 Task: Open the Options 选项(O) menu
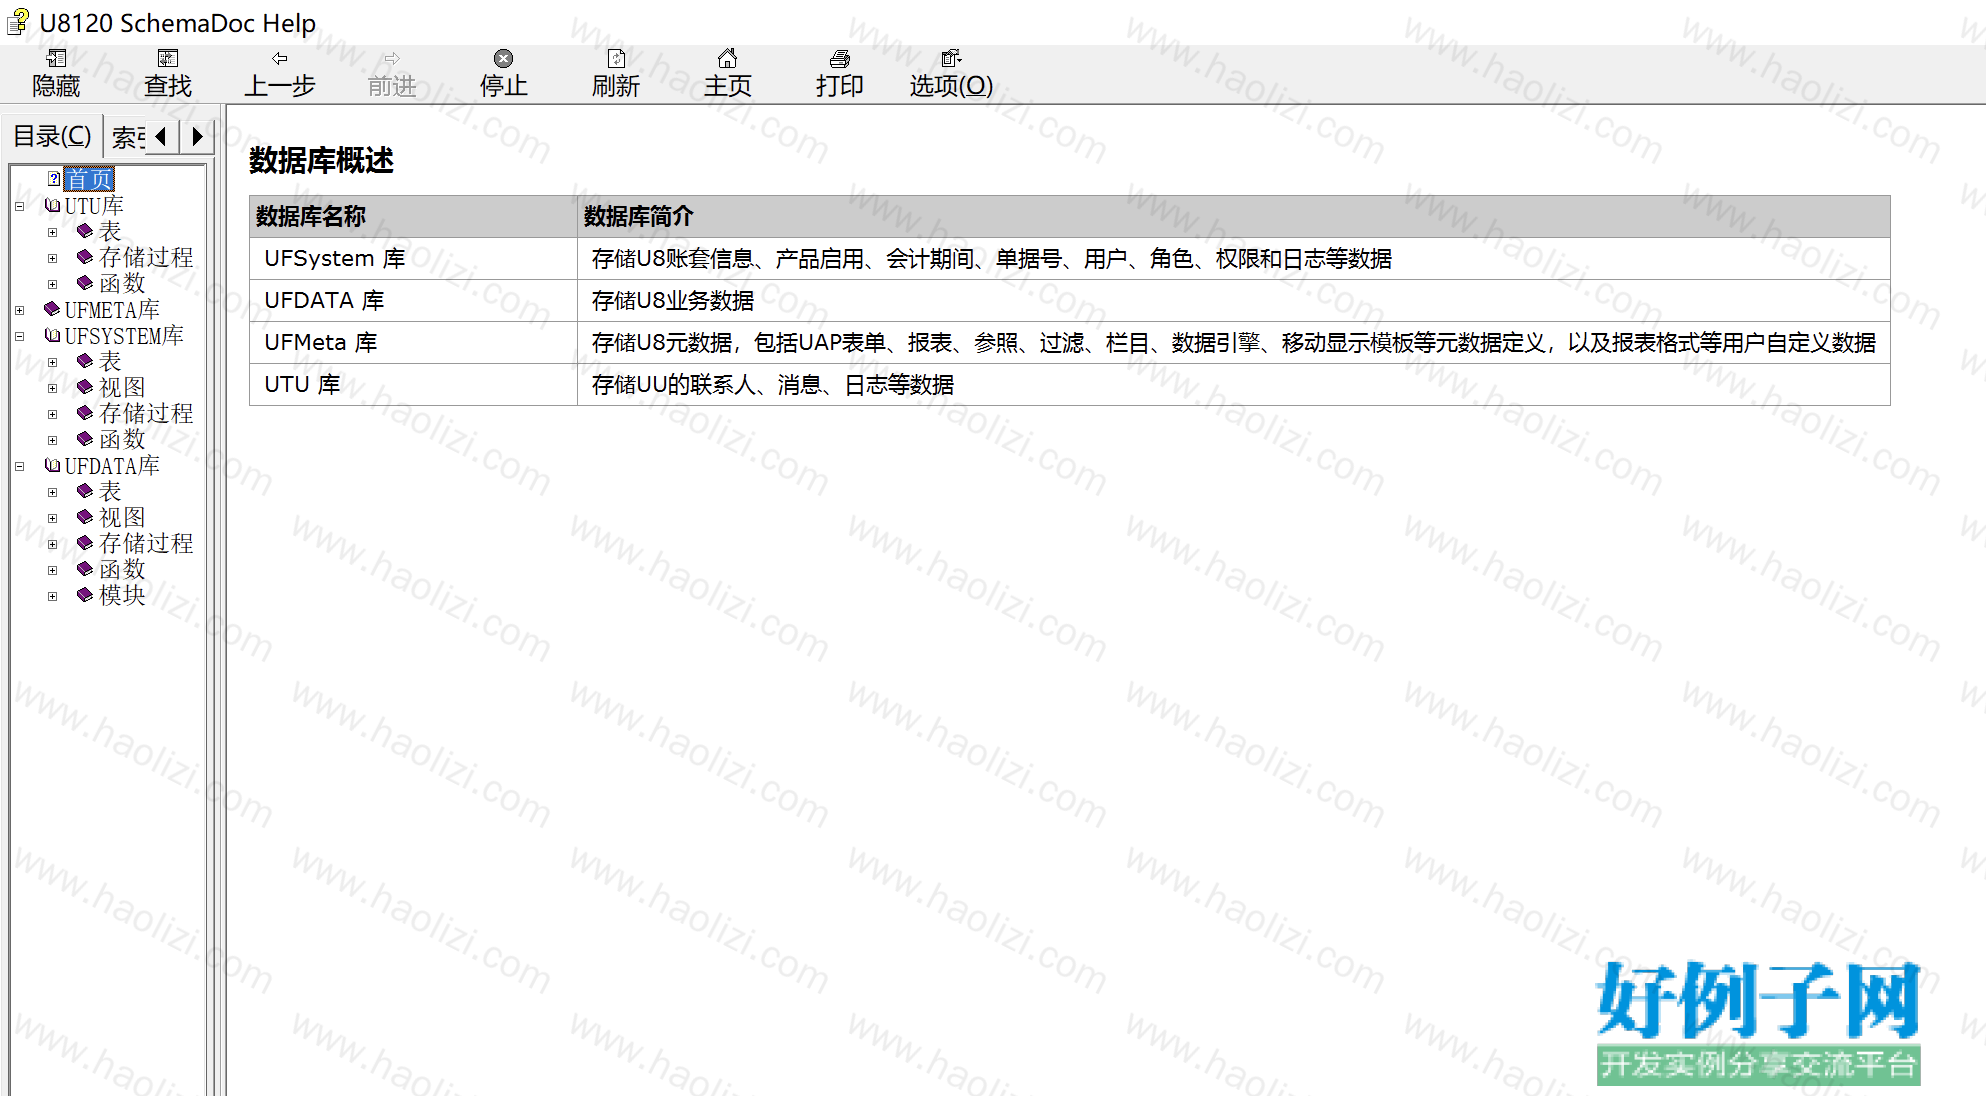[951, 74]
